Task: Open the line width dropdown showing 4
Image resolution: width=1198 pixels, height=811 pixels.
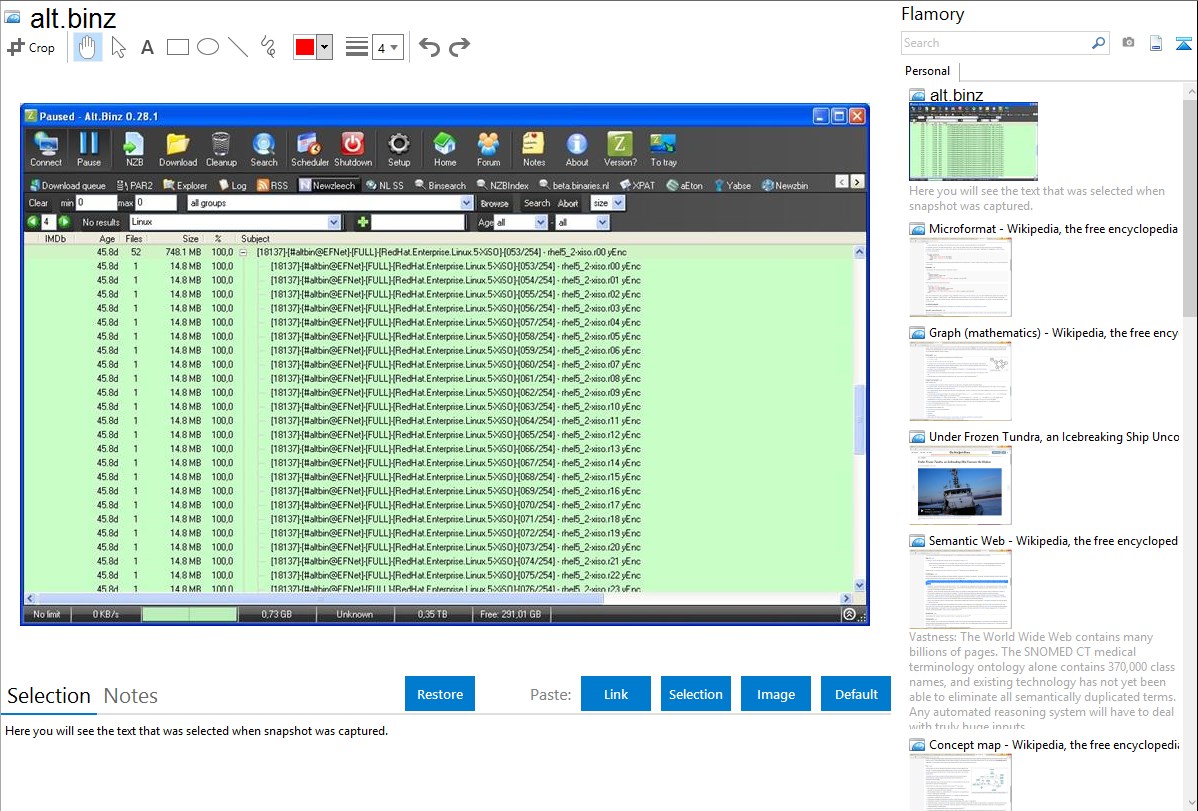Action: [390, 46]
